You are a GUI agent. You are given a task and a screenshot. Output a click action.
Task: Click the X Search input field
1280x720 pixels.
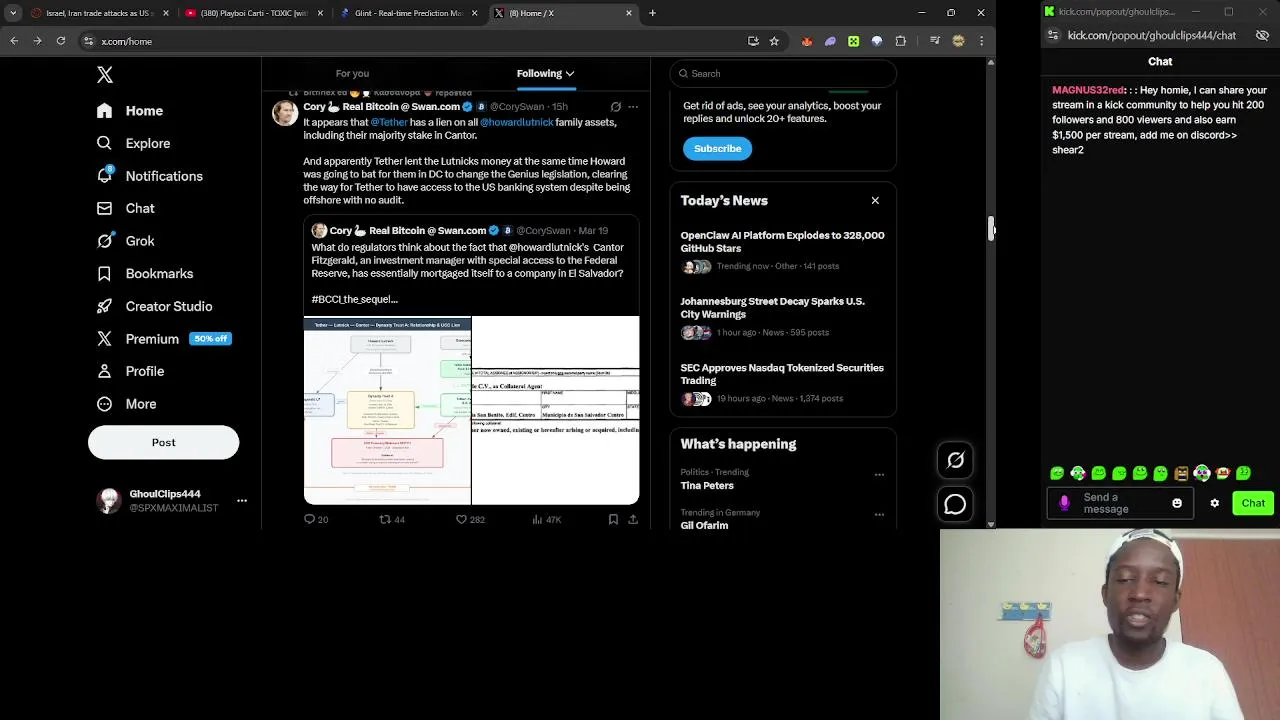click(x=783, y=73)
